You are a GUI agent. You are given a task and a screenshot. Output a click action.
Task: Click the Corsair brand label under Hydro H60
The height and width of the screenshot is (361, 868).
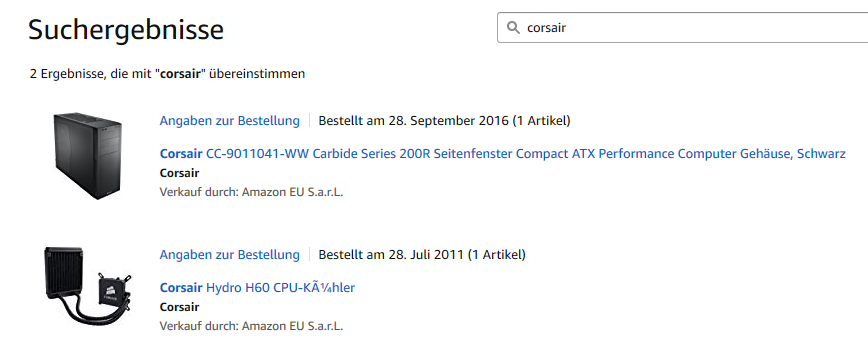(179, 307)
